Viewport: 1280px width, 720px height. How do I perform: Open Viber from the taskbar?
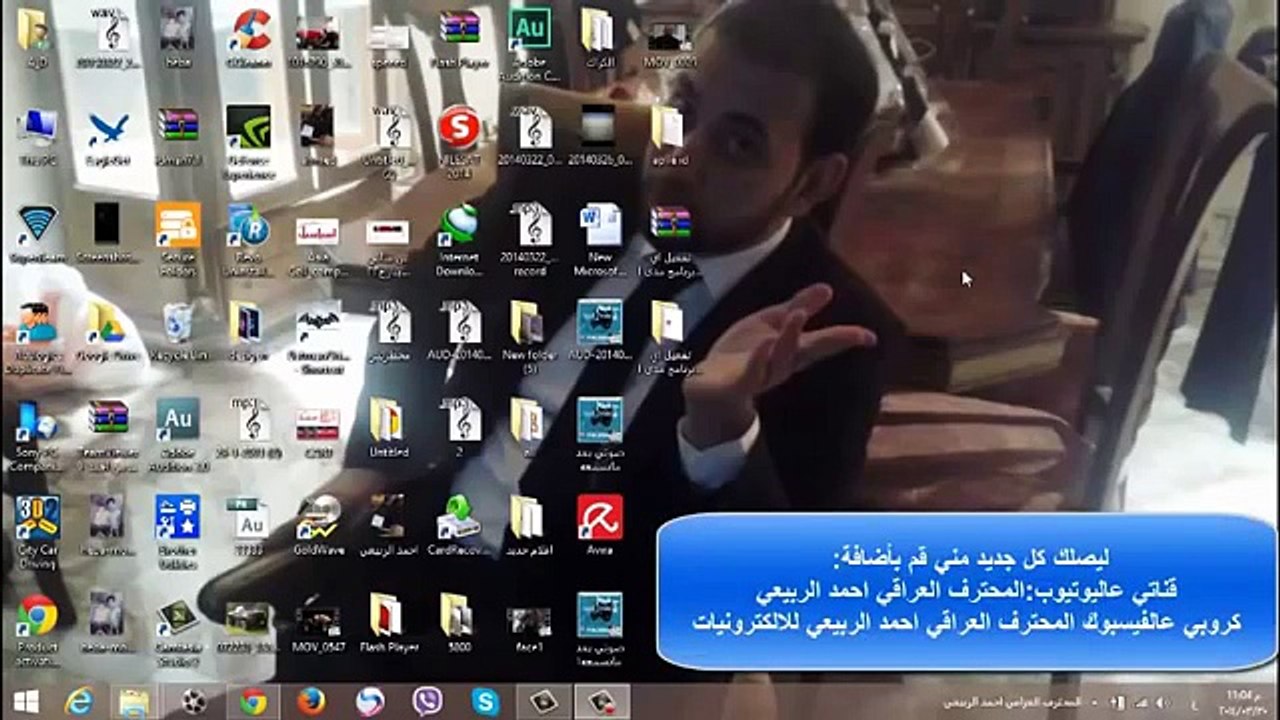coord(427,701)
